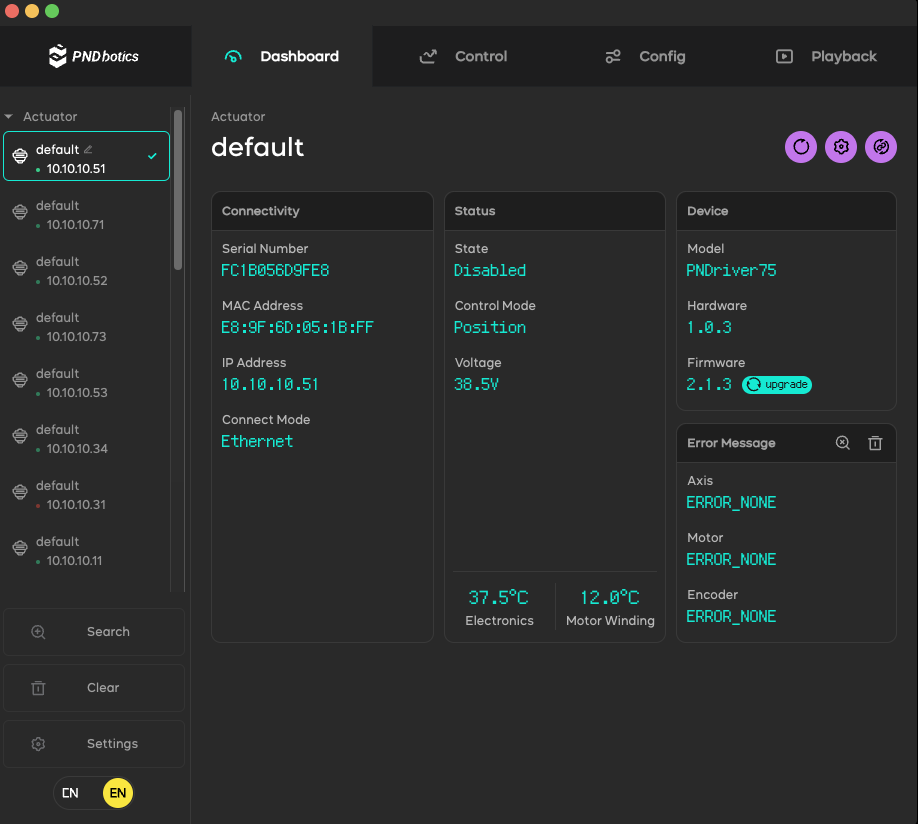This screenshot has height=824, width=918.
Task: Switch language to EN
Action: pos(118,793)
